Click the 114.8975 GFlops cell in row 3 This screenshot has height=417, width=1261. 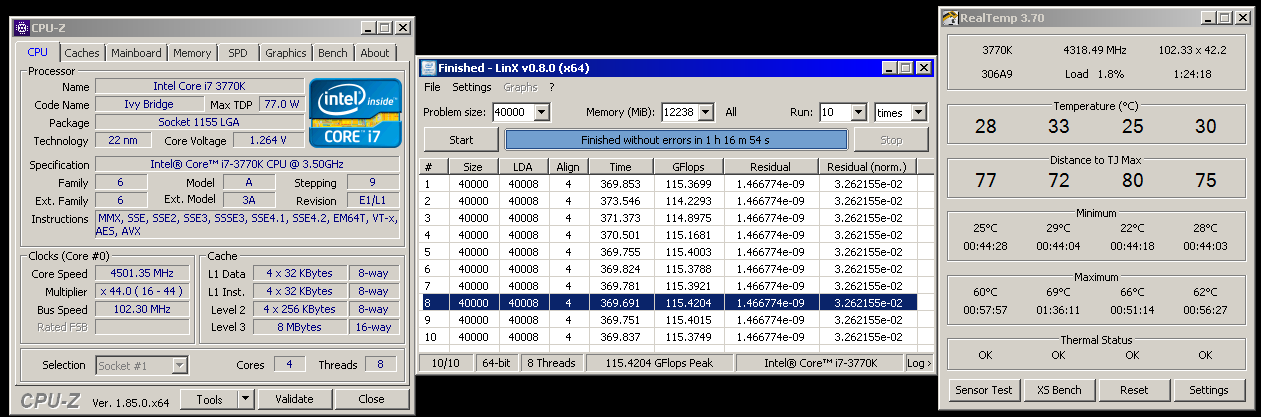point(689,217)
